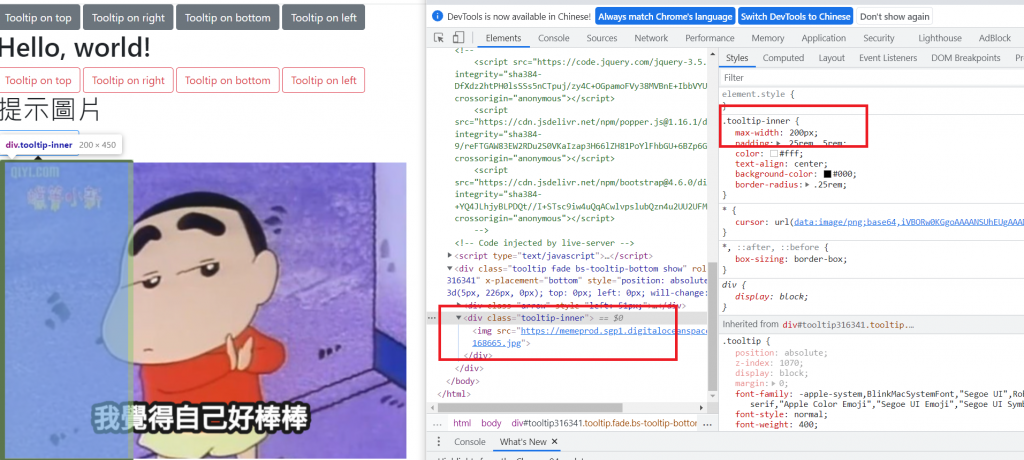Click gray Tooltip on top button
This screenshot has height=460, width=1024.
38,18
